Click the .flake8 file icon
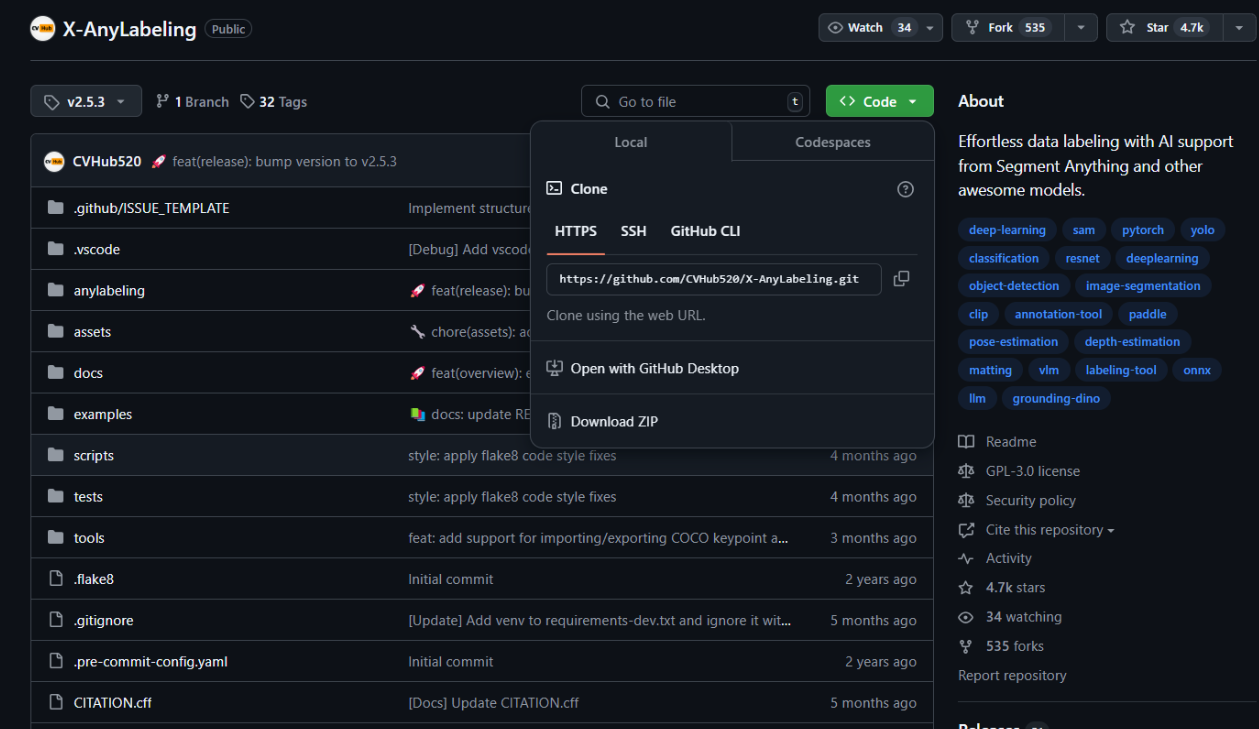The width and height of the screenshot is (1259, 729). [x=56, y=579]
